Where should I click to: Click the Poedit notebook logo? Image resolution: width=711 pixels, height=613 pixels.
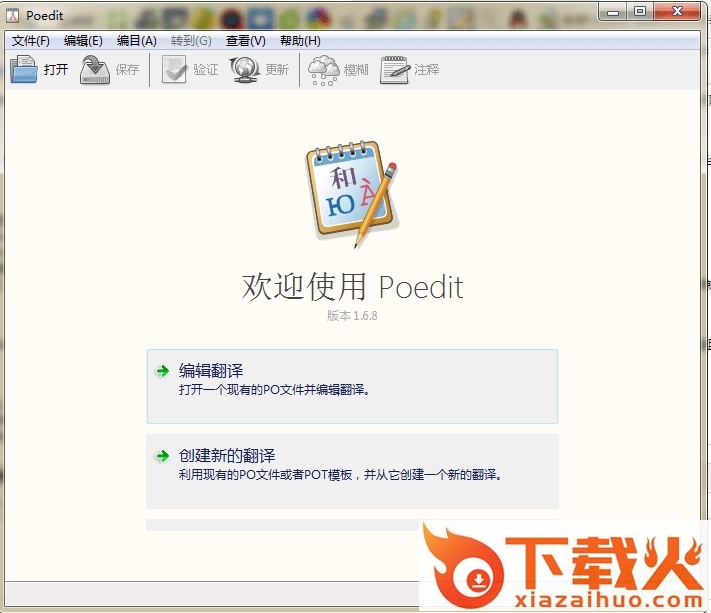point(352,194)
